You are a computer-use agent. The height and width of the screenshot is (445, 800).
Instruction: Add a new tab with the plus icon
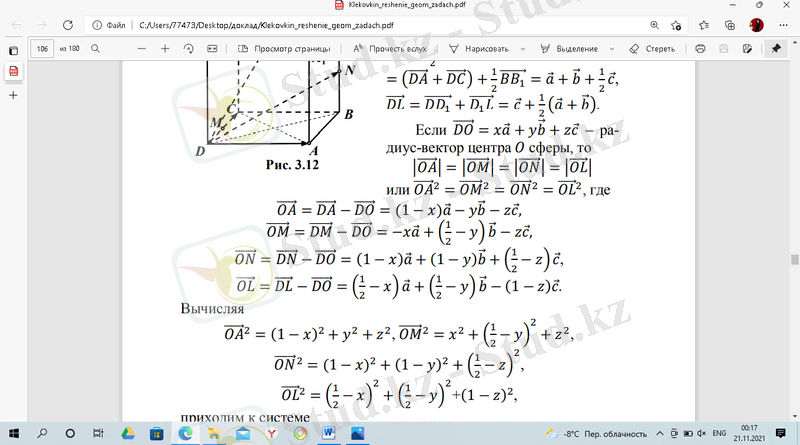pos(13,95)
